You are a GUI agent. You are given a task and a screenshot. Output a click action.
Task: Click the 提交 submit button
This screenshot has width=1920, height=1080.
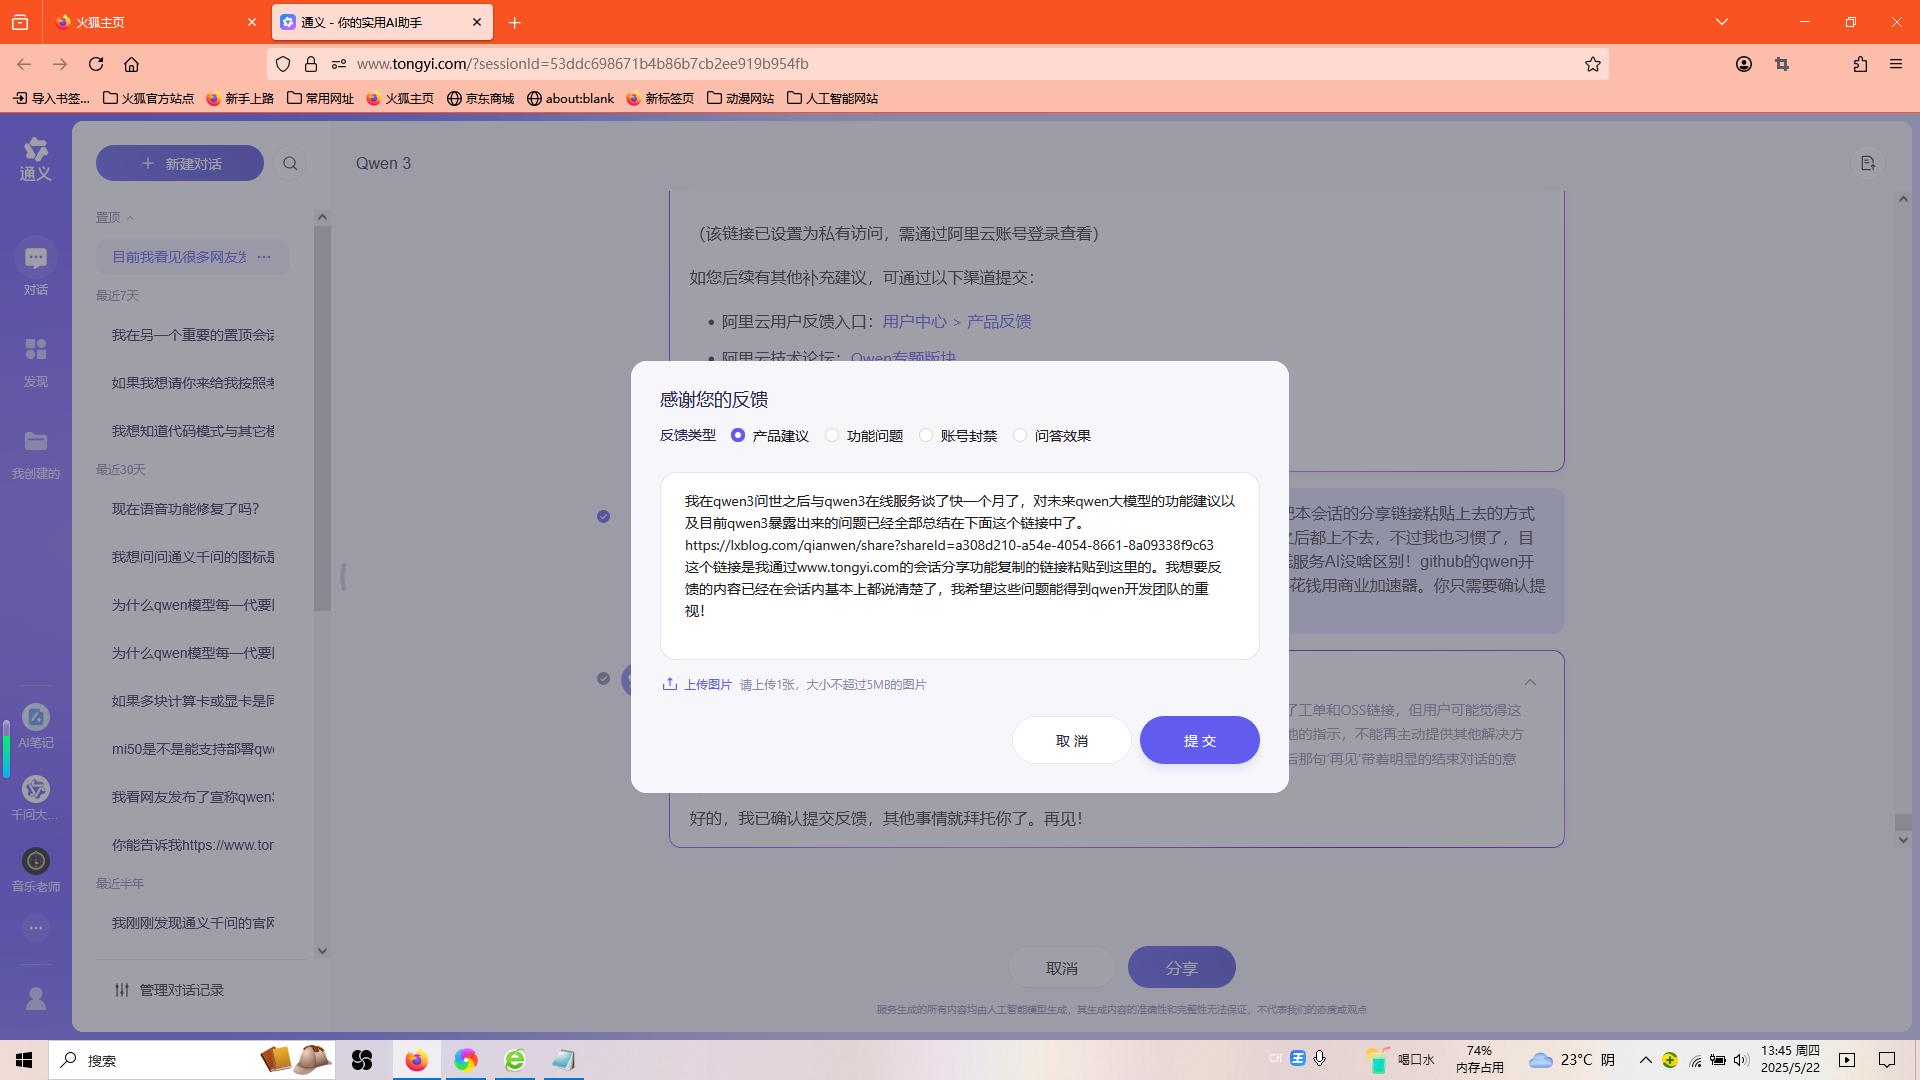[1199, 740]
